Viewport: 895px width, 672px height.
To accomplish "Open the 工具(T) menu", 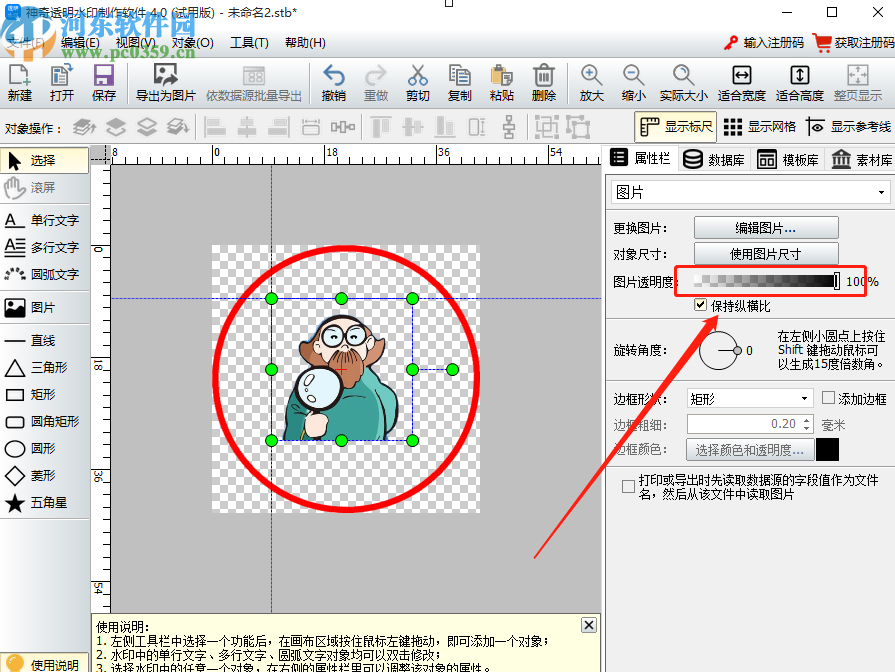I will 247,43.
